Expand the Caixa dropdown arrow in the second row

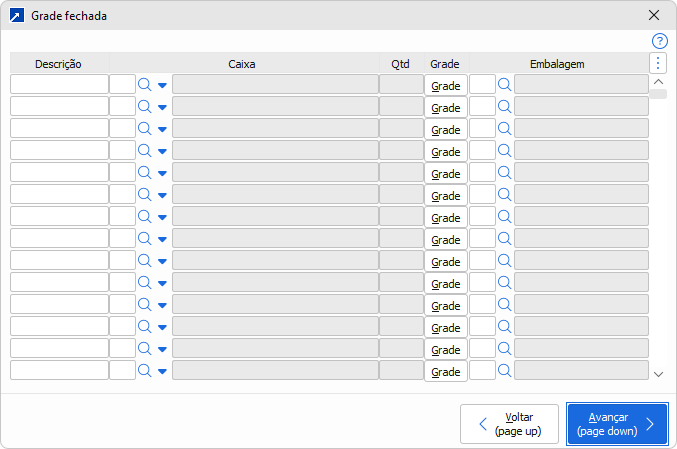coord(162,108)
